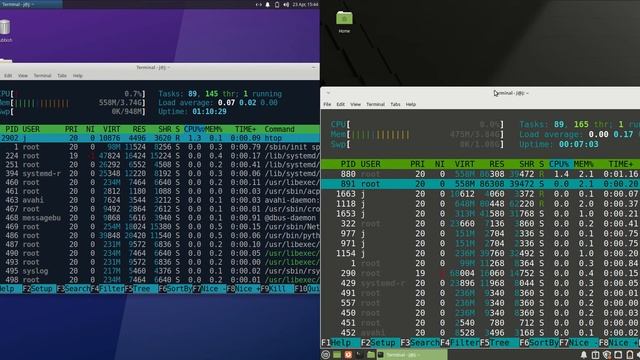Image resolution: width=640 pixels, height=360 pixels.
Task: Open Terminal menu in left terminal window
Action: 42,76
